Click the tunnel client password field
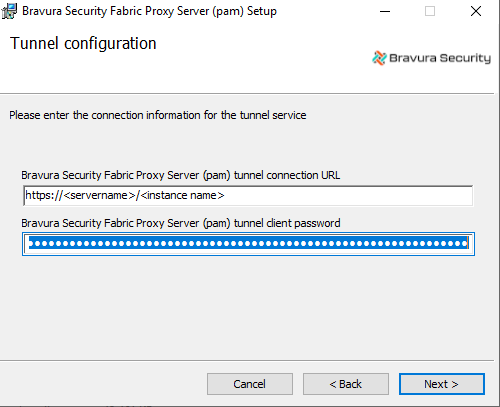This screenshot has height=407, width=500. pos(248,244)
